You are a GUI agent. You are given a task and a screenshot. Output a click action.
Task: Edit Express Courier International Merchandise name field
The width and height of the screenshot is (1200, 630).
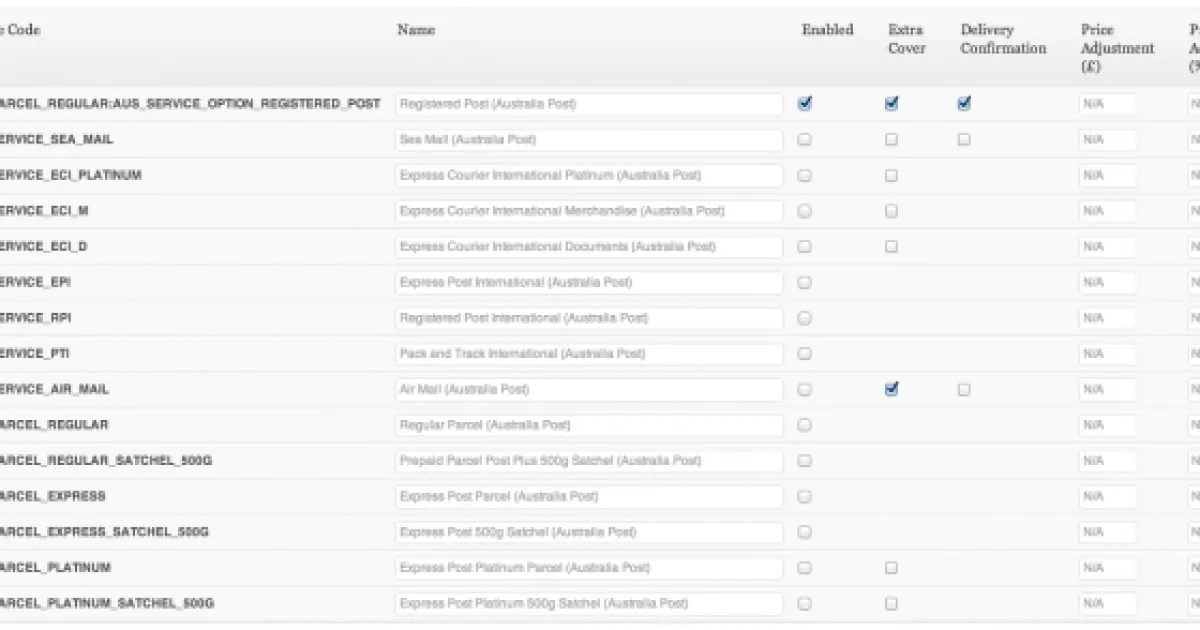coord(589,211)
